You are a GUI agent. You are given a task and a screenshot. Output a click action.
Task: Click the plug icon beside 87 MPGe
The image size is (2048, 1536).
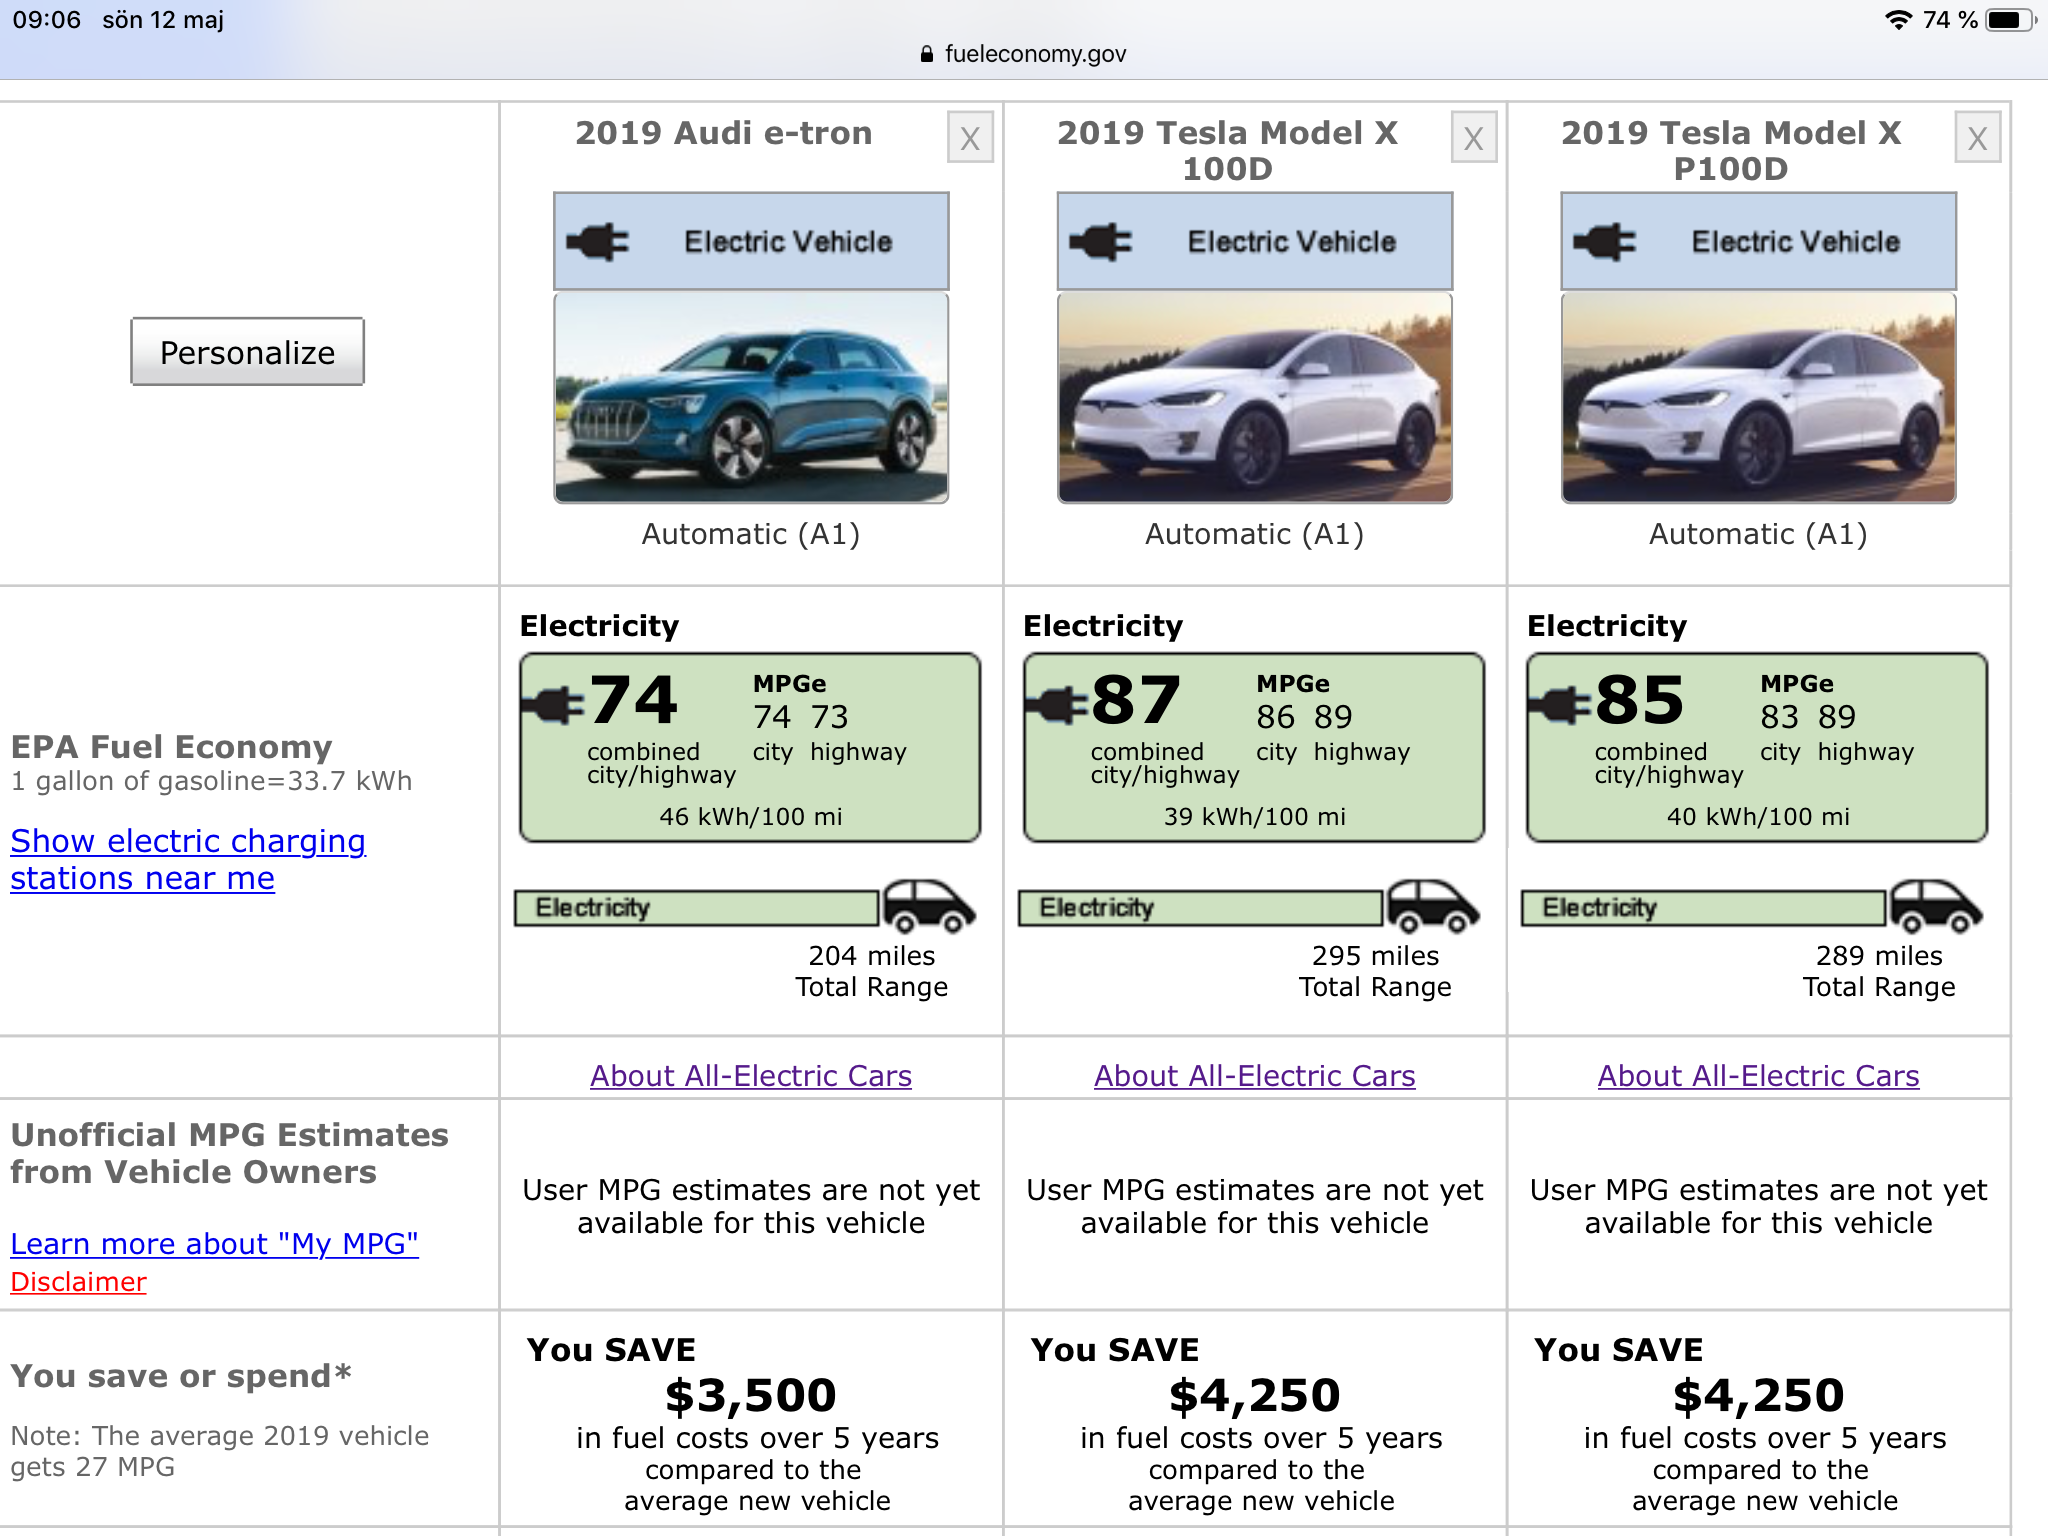click(x=1057, y=706)
